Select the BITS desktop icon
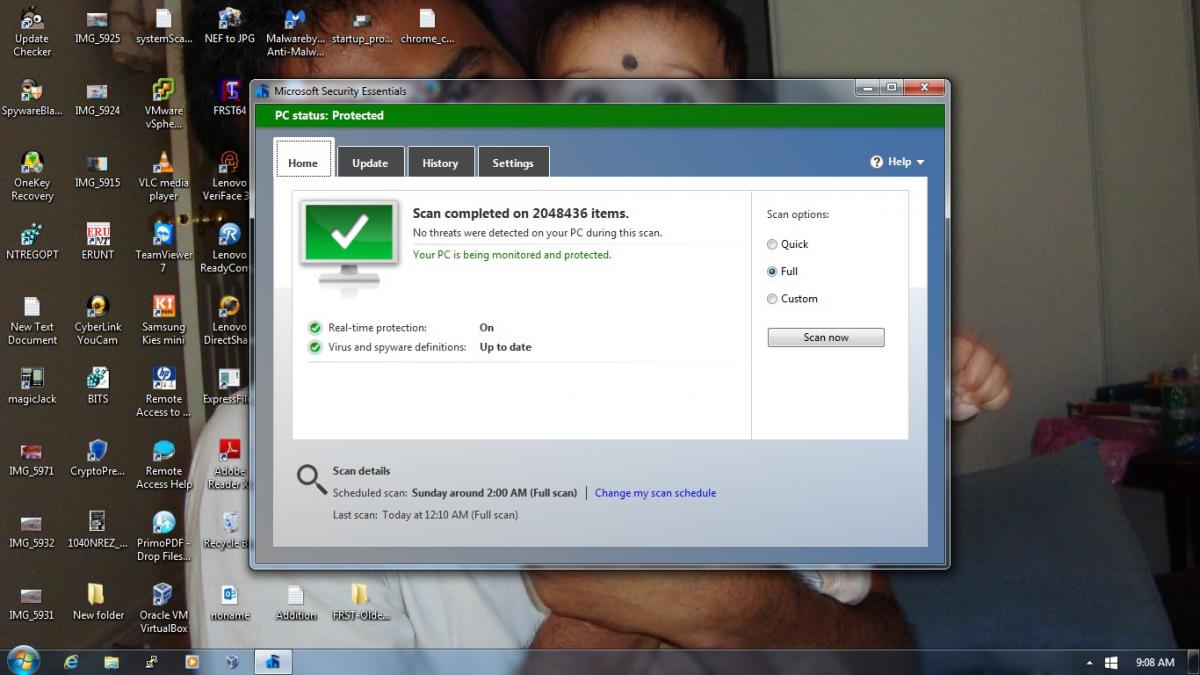 pos(98,385)
